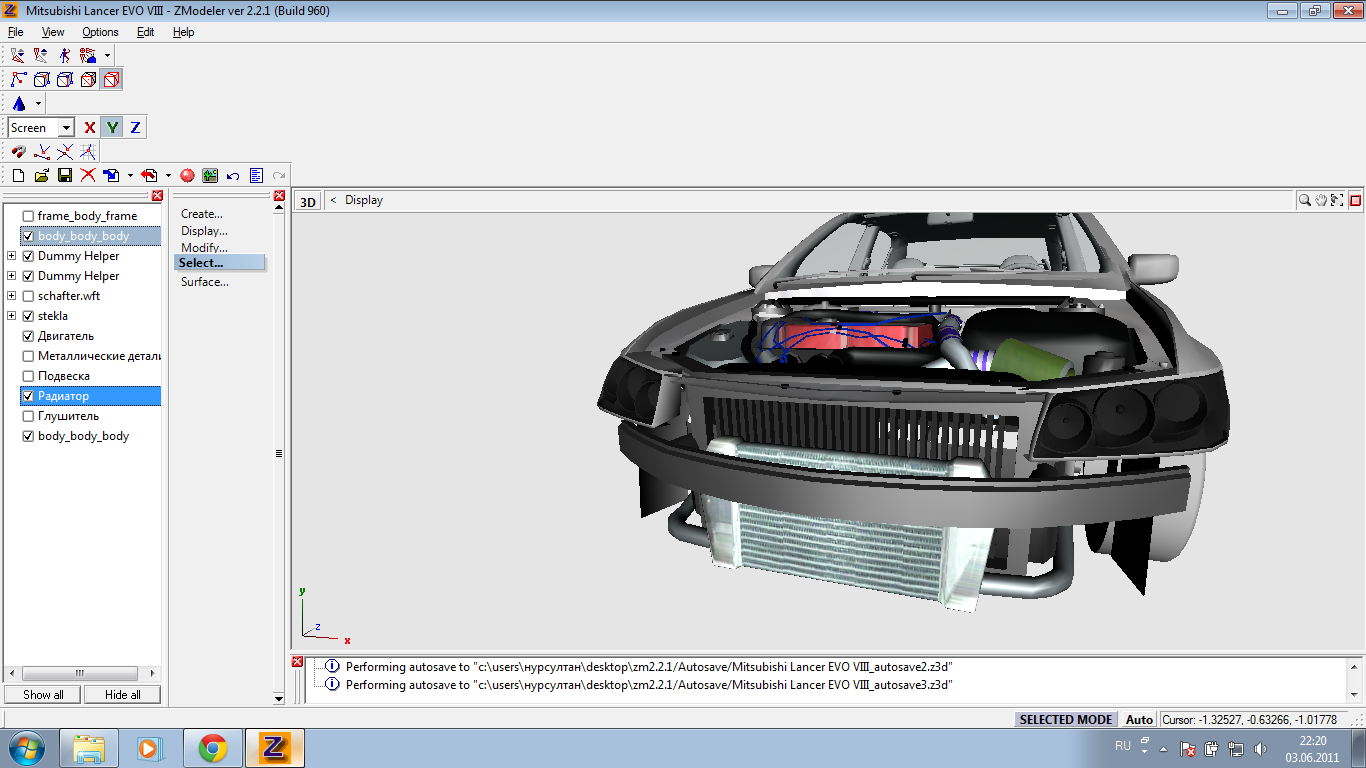Image resolution: width=1366 pixels, height=768 pixels.
Task: Click the blue cone primitive icon
Action: click(x=19, y=103)
